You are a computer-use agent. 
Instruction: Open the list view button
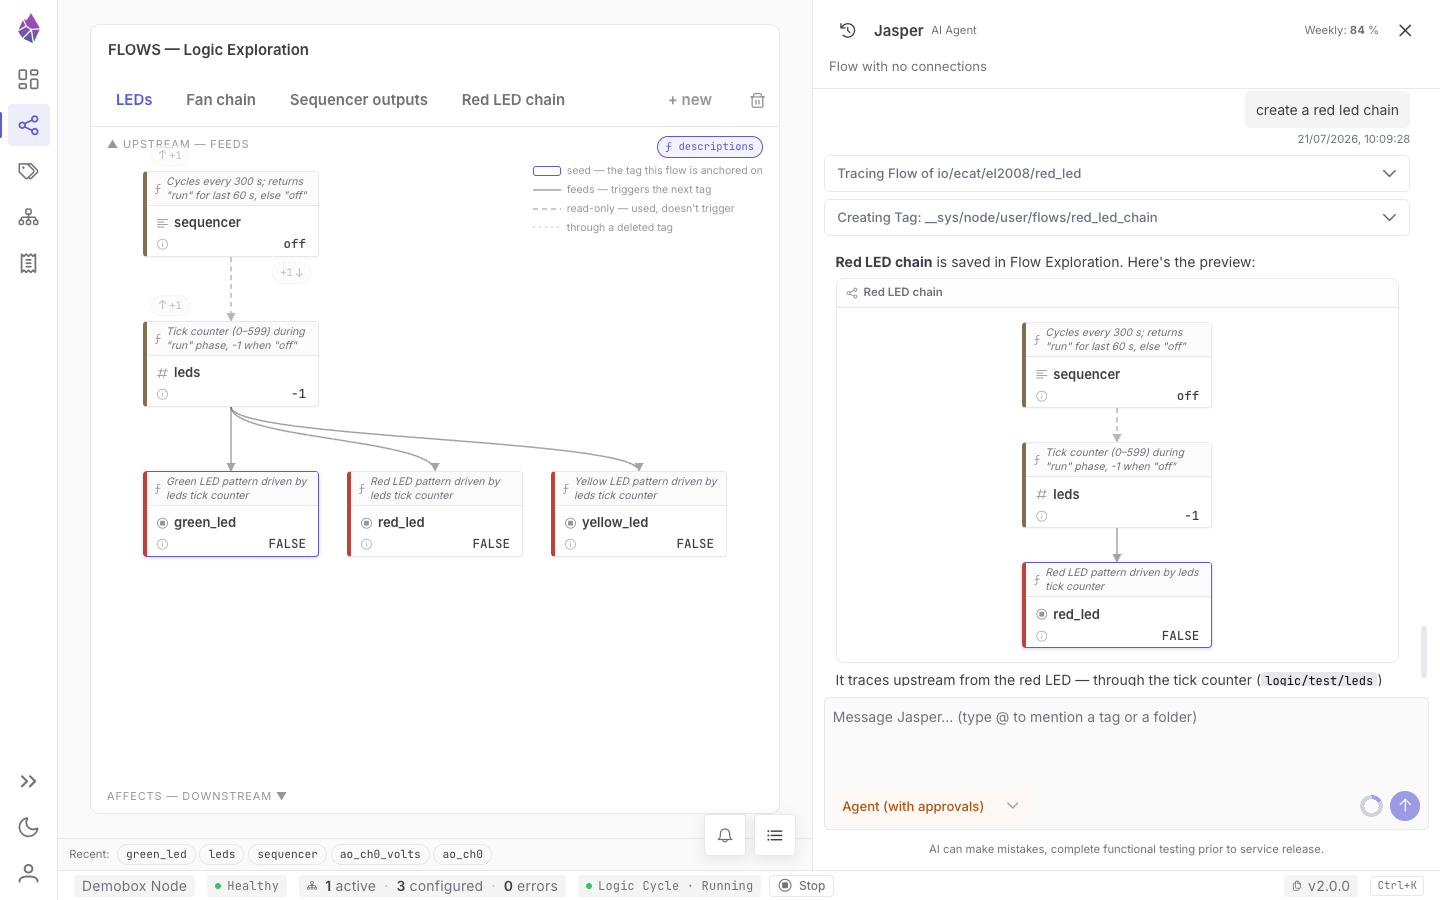coord(775,835)
